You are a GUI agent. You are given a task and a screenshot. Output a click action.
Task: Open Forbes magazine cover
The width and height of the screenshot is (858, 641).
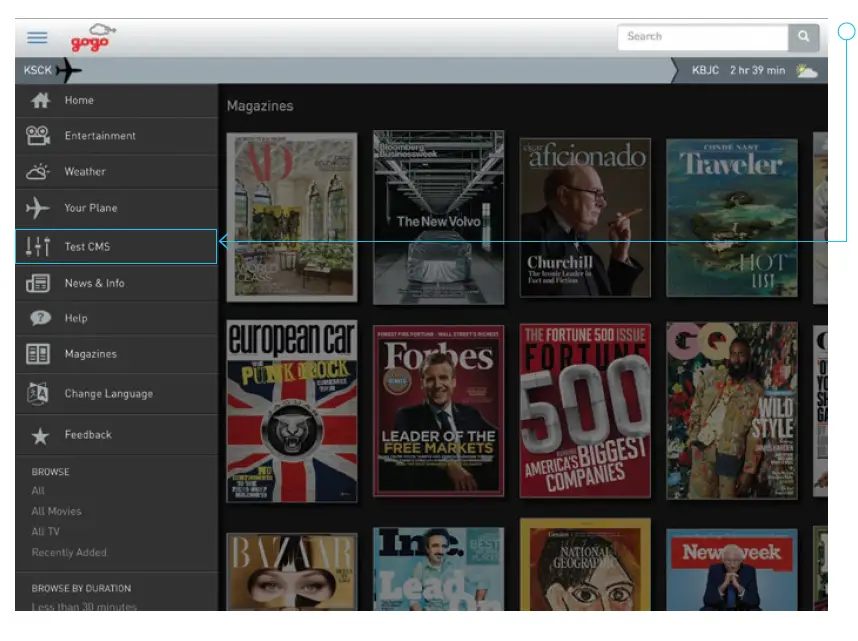coord(438,411)
